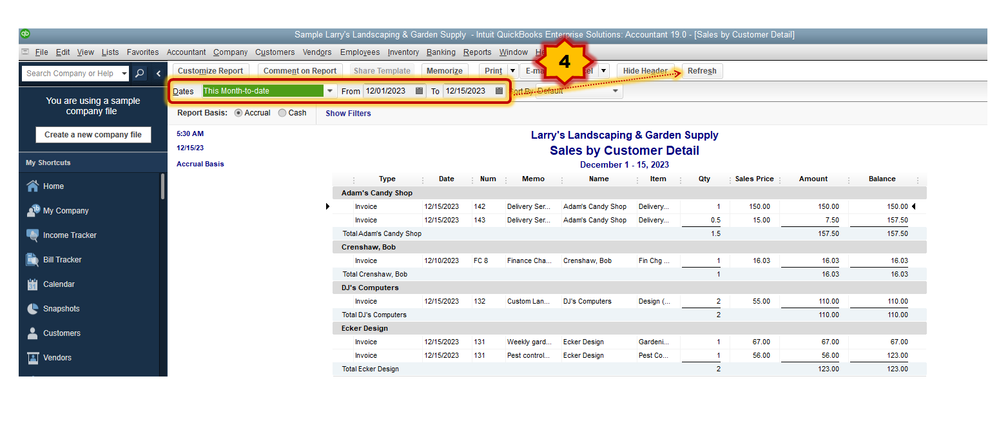Click the QuickBooks logo icon in title bar
This screenshot has width=999, height=423.
pyautogui.click(x=25, y=34)
